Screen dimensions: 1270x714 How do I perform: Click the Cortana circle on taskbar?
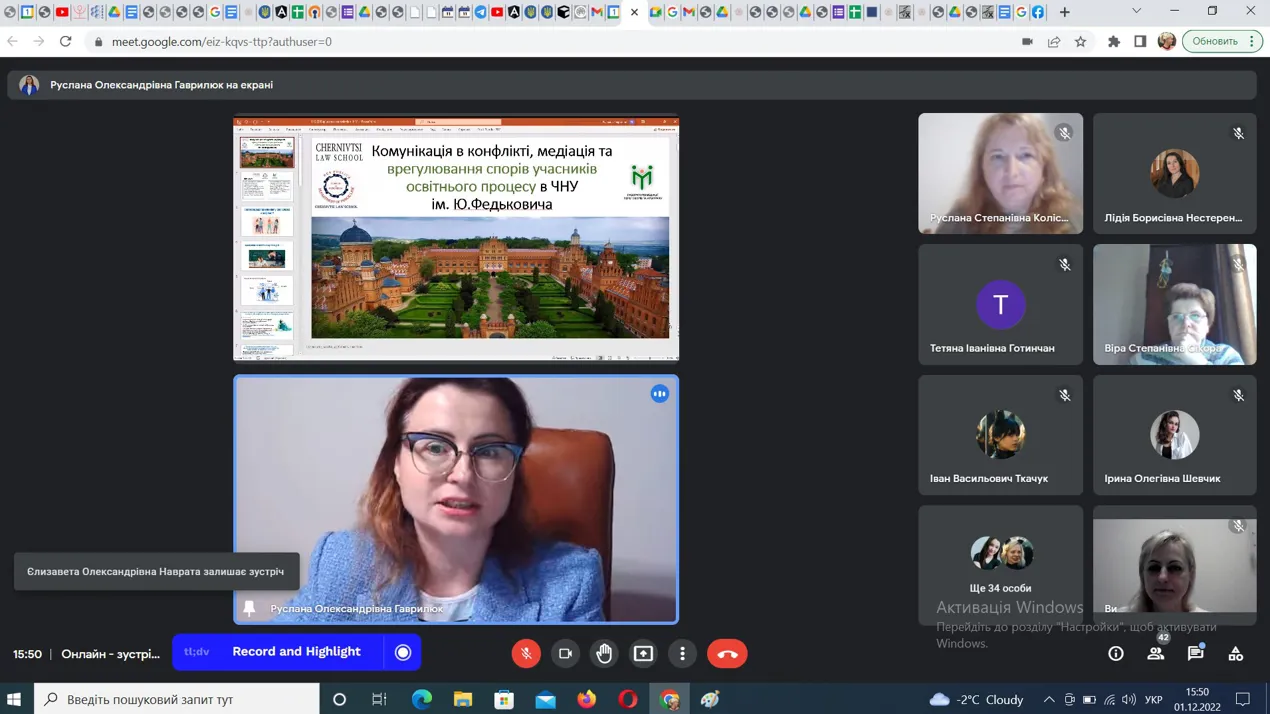pyautogui.click(x=339, y=699)
